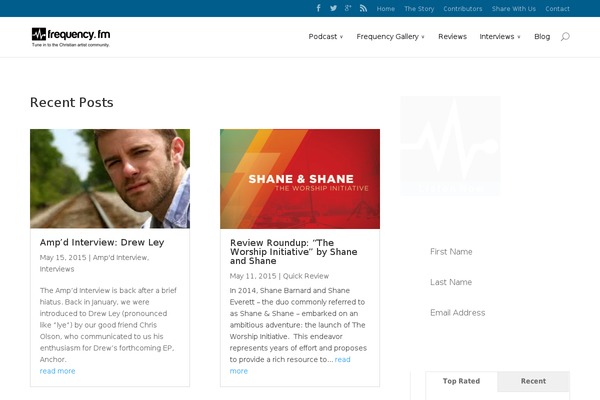Click the search magnifier icon
600x400 pixels.
click(565, 37)
